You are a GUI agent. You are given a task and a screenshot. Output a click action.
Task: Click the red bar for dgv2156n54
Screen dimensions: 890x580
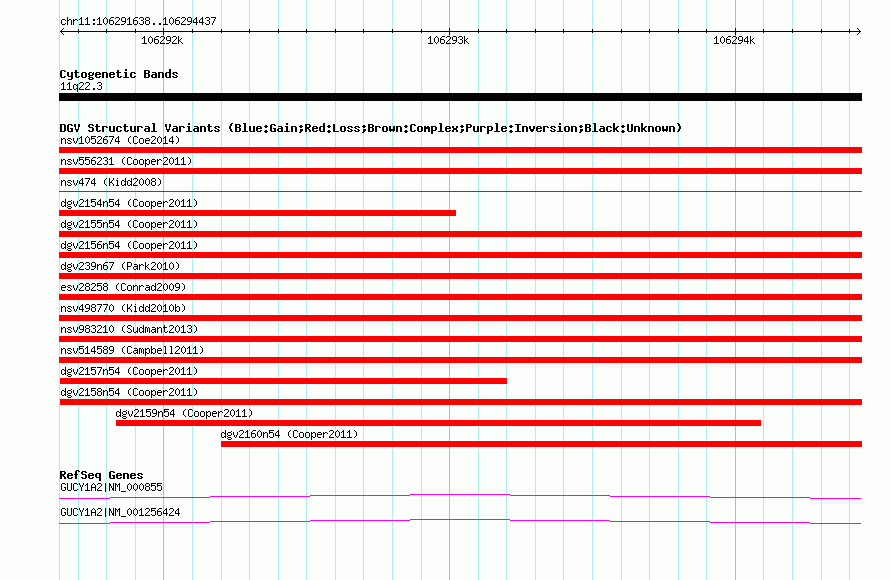(460, 255)
